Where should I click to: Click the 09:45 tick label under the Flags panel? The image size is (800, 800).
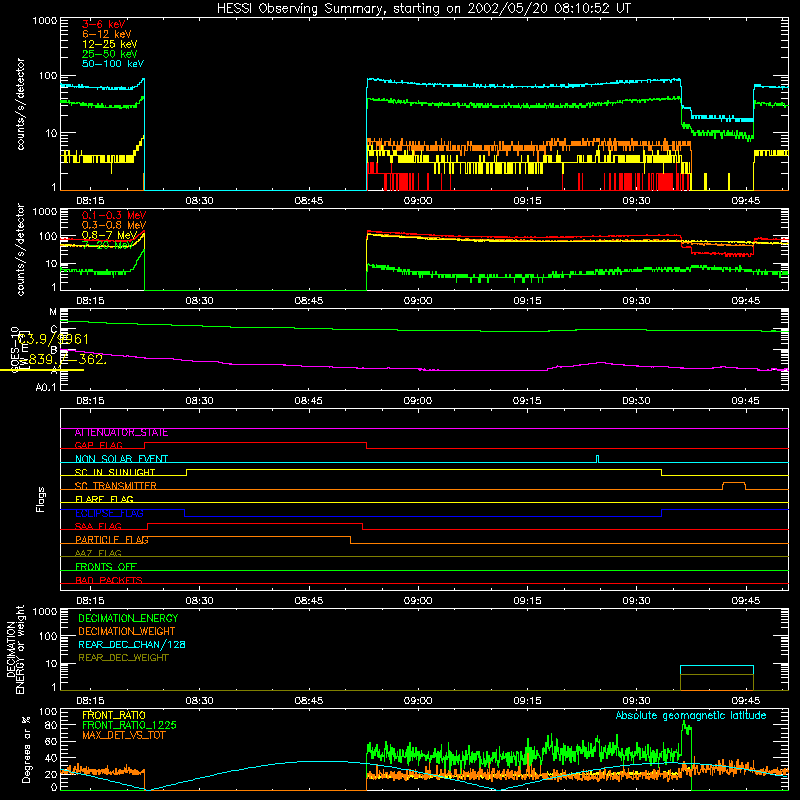pos(745,601)
